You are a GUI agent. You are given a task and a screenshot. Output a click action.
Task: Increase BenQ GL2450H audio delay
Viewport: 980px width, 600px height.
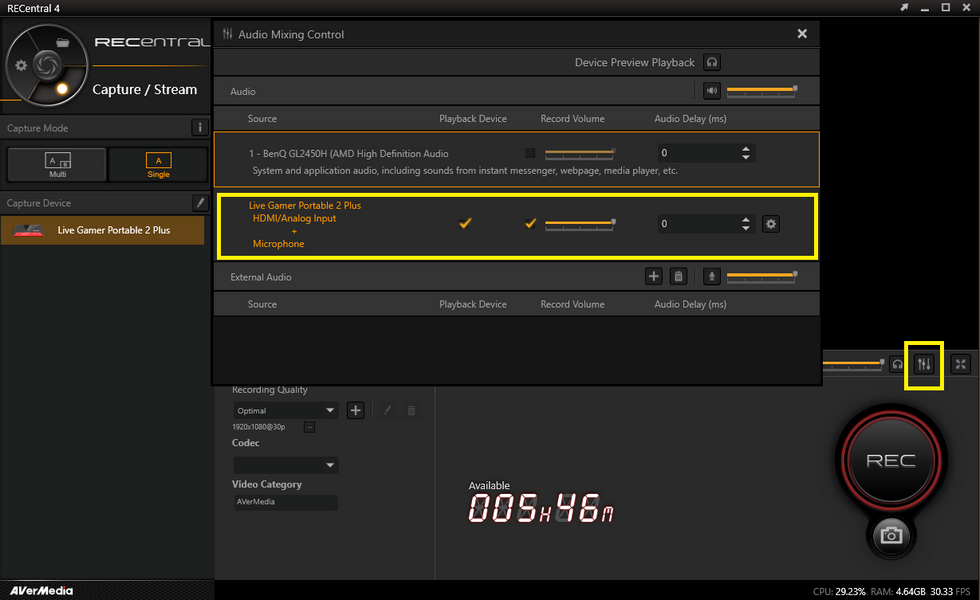click(x=746, y=149)
